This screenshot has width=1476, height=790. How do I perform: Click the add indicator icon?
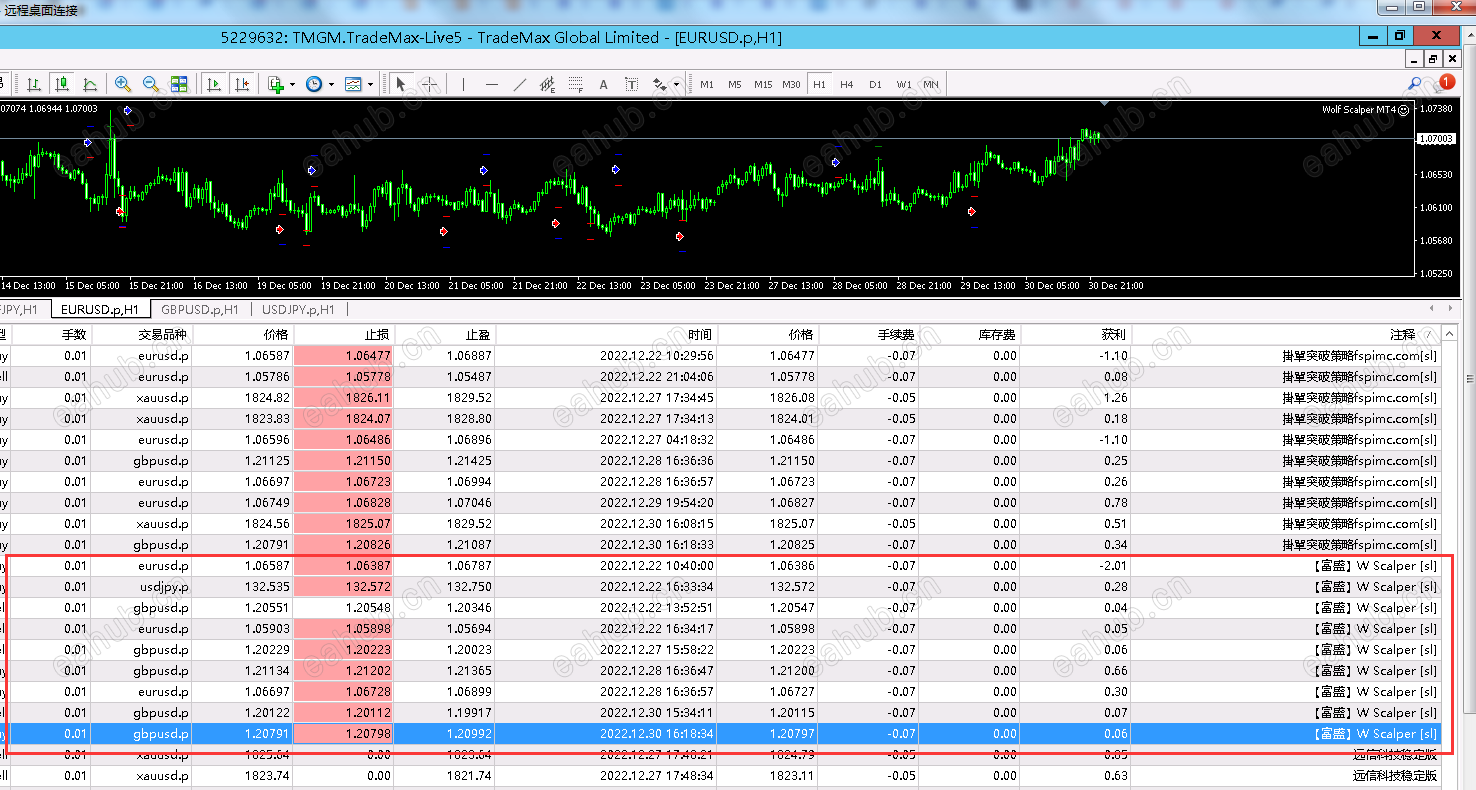click(276, 84)
